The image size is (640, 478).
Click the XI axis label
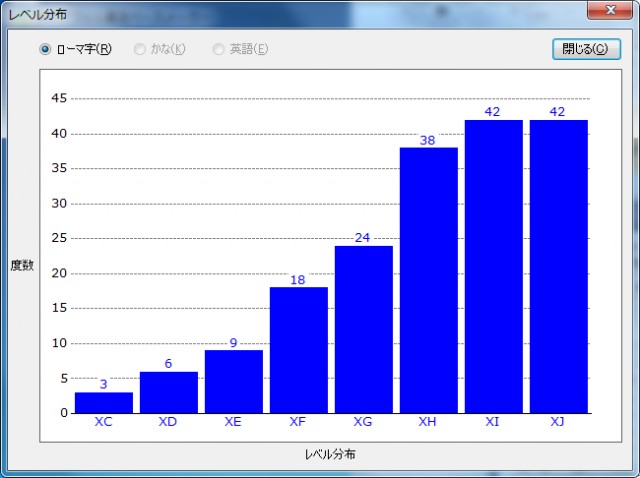click(x=492, y=422)
